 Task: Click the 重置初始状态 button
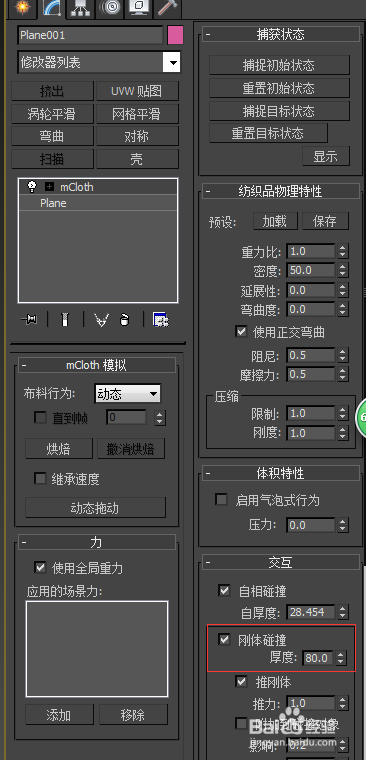279,88
